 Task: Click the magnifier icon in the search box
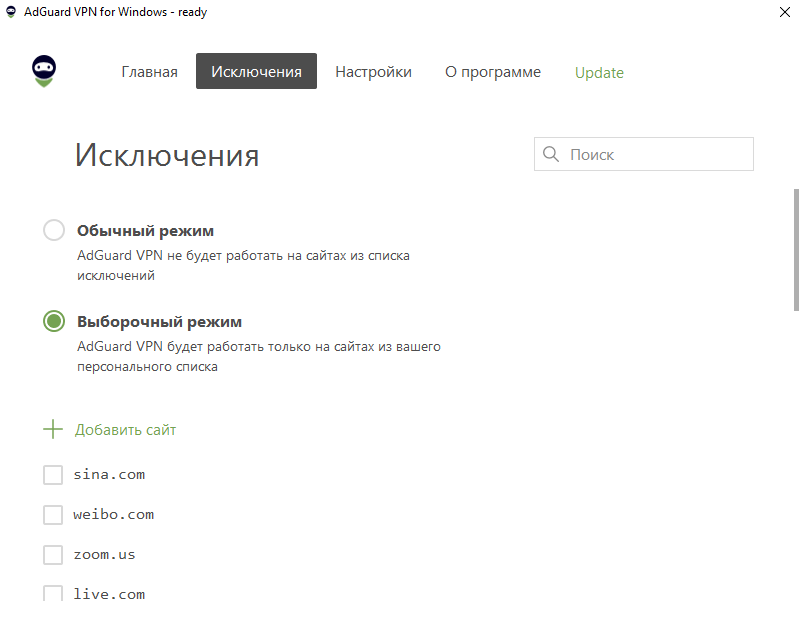point(551,154)
